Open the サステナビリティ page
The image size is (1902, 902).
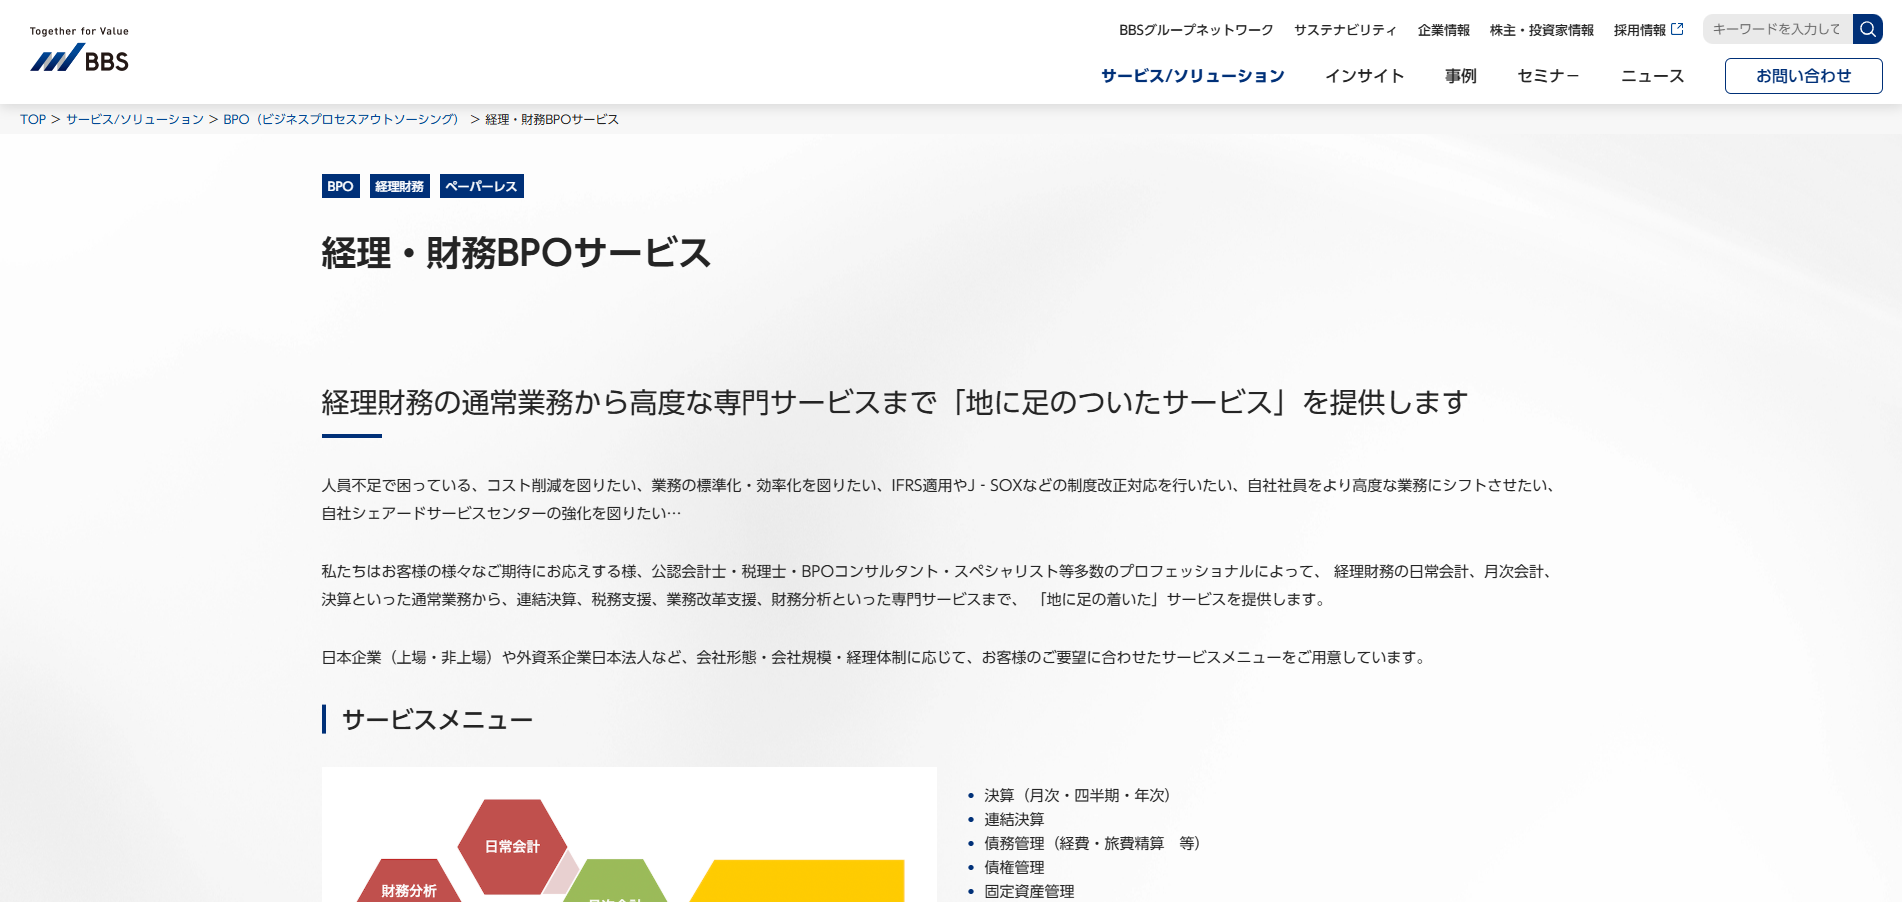click(1345, 29)
